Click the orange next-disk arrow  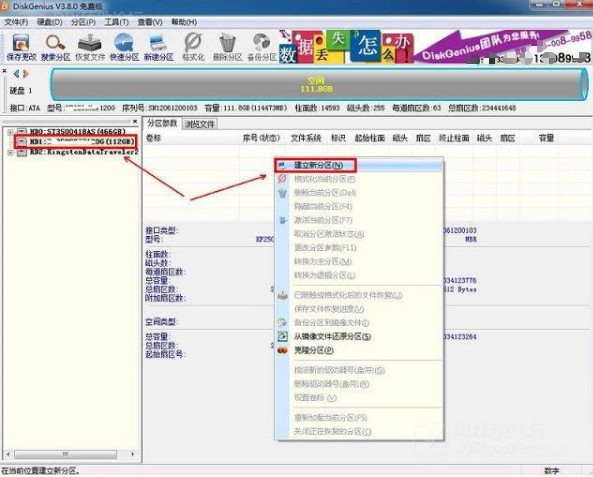click(25, 74)
